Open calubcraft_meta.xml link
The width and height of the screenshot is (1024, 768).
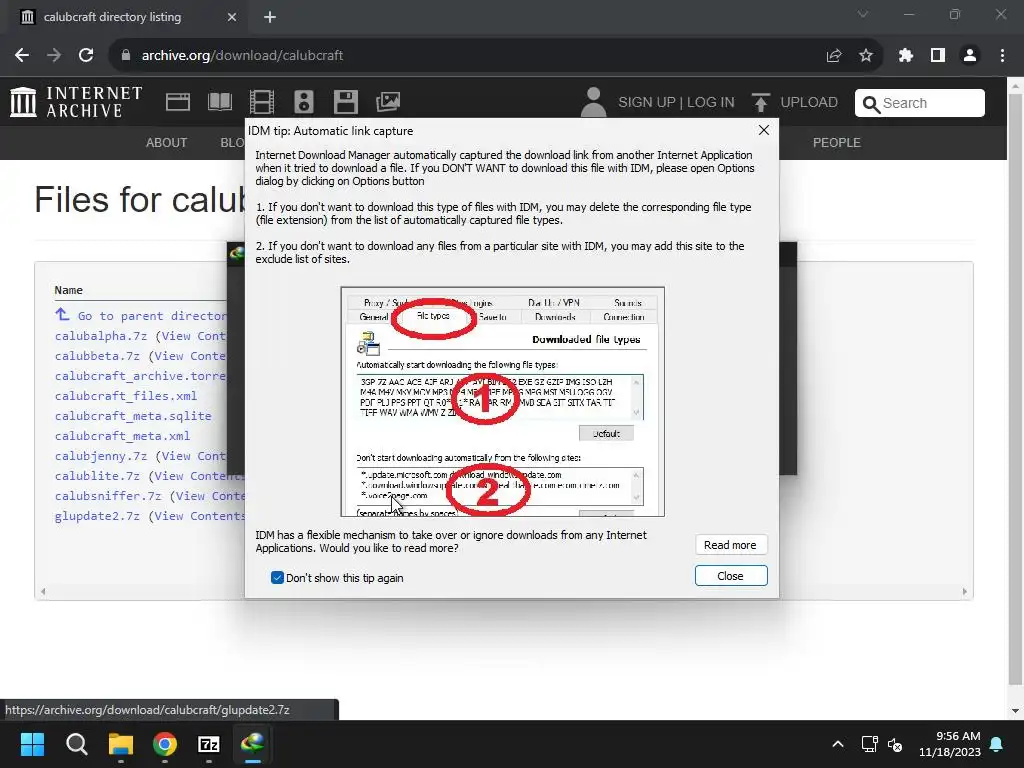click(x=123, y=436)
